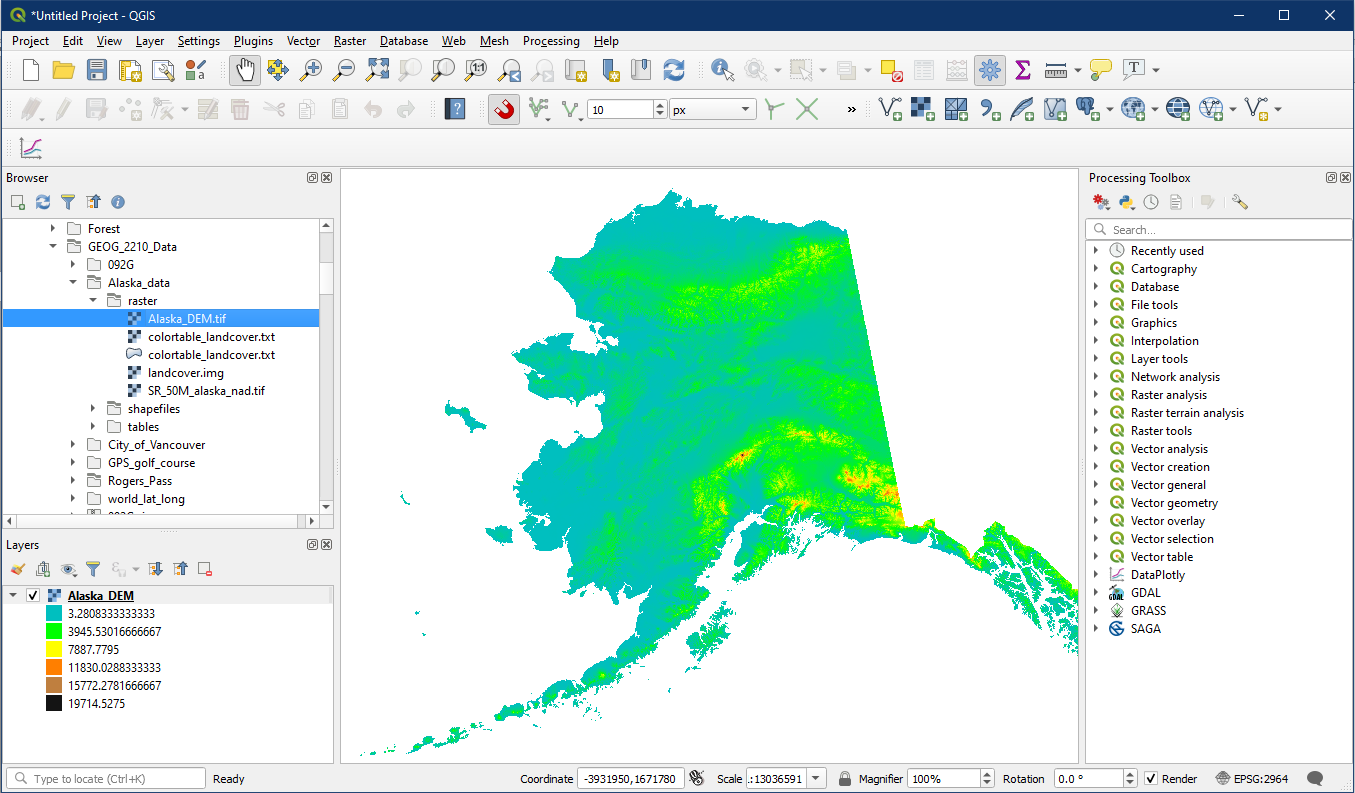Open Layer Styling paintbrush in Layers panel
This screenshot has width=1355, height=793.
pos(17,569)
